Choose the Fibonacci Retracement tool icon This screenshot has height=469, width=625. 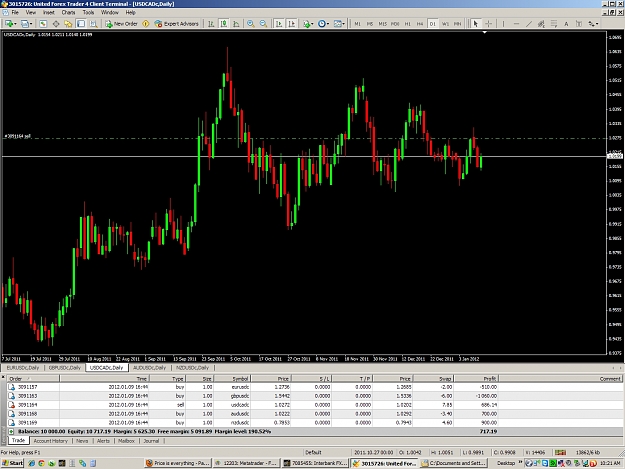pos(554,24)
